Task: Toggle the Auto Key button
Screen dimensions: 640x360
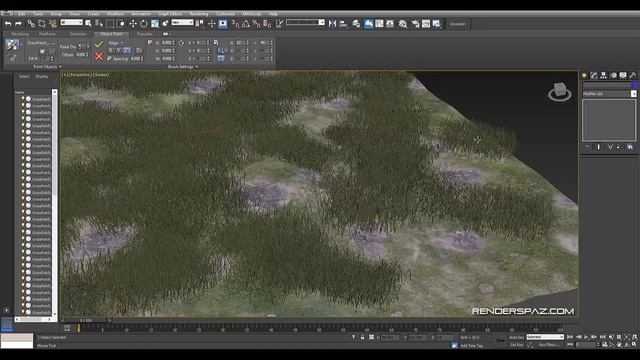Action: (x=516, y=337)
